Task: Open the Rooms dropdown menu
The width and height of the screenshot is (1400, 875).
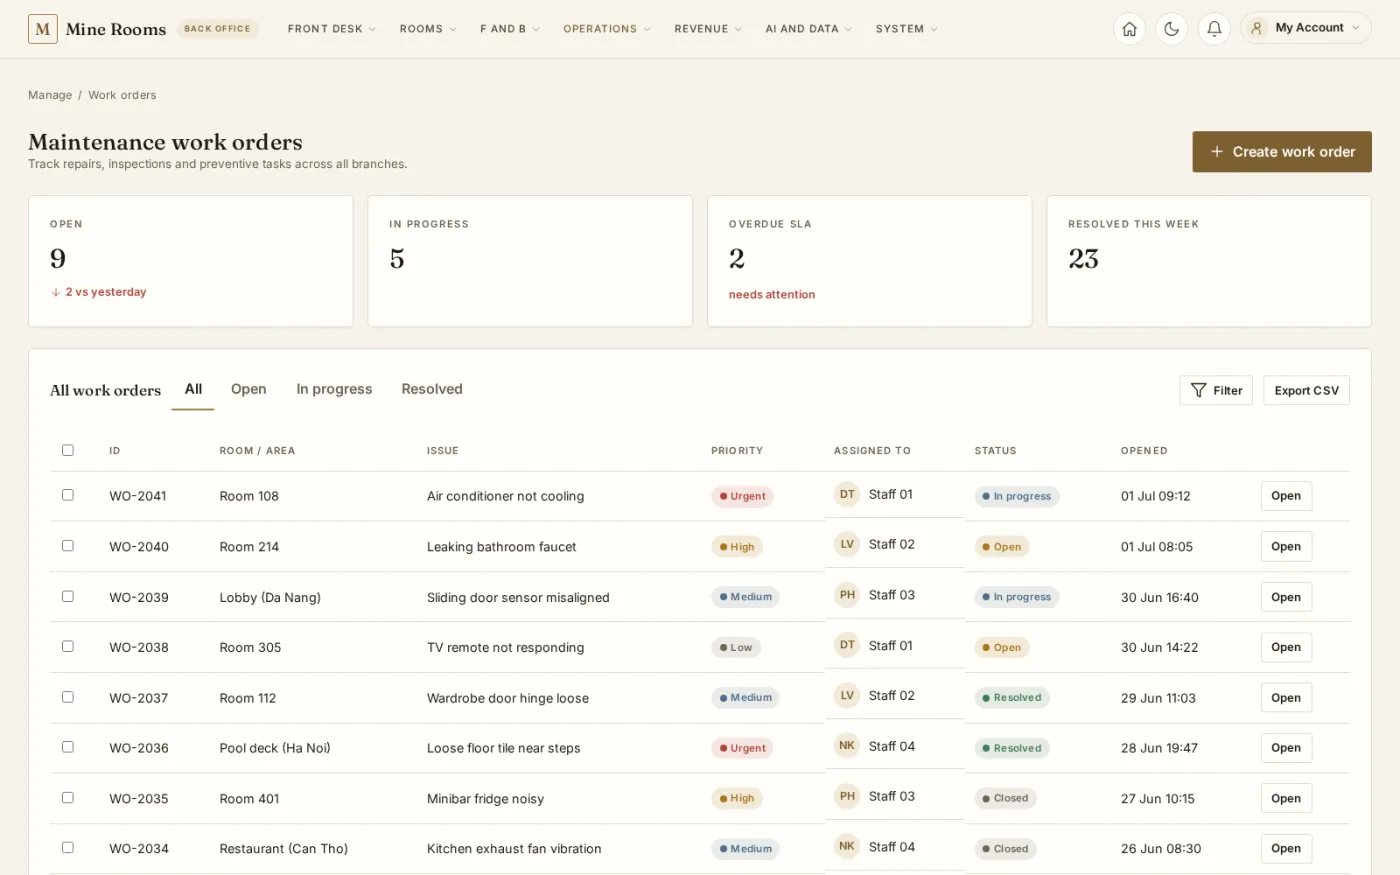Action: click(428, 29)
